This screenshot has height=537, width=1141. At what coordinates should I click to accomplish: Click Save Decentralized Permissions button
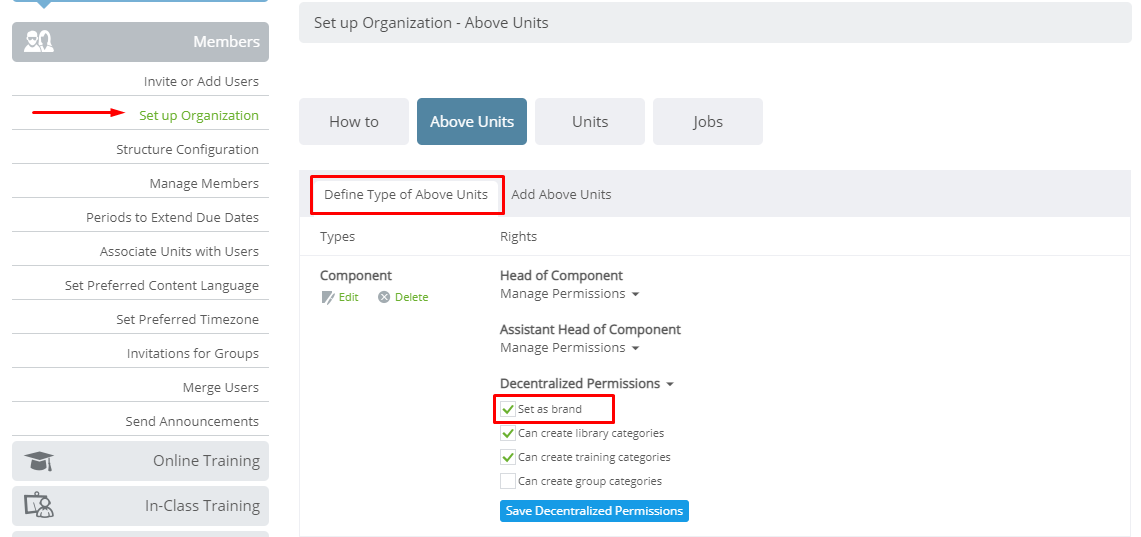coord(594,511)
